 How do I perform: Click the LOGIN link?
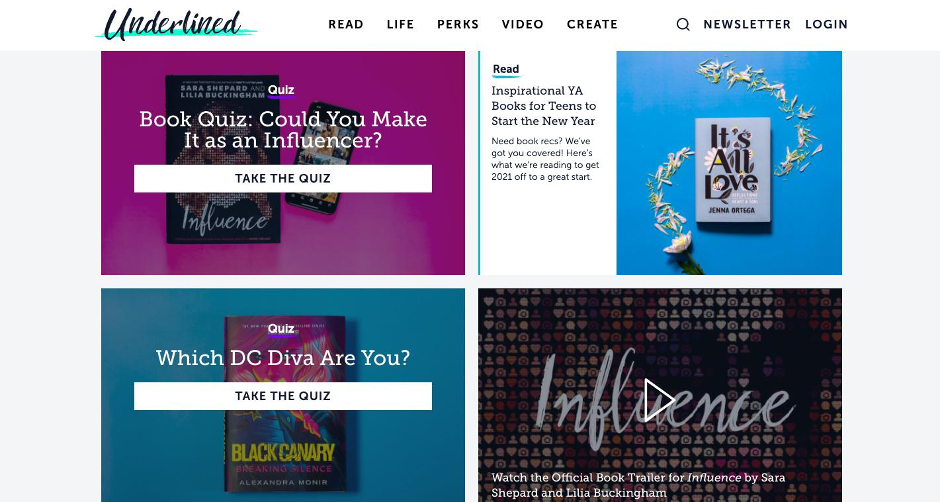point(826,25)
